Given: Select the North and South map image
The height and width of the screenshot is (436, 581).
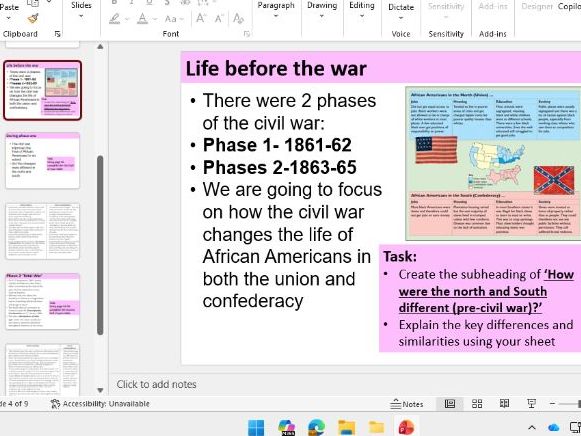Looking at the screenshot, I should coord(493,163).
